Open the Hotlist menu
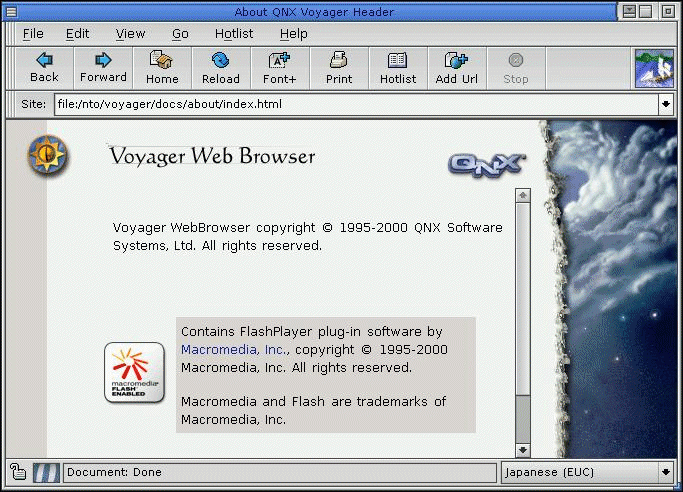The height and width of the screenshot is (492, 683). pos(234,34)
